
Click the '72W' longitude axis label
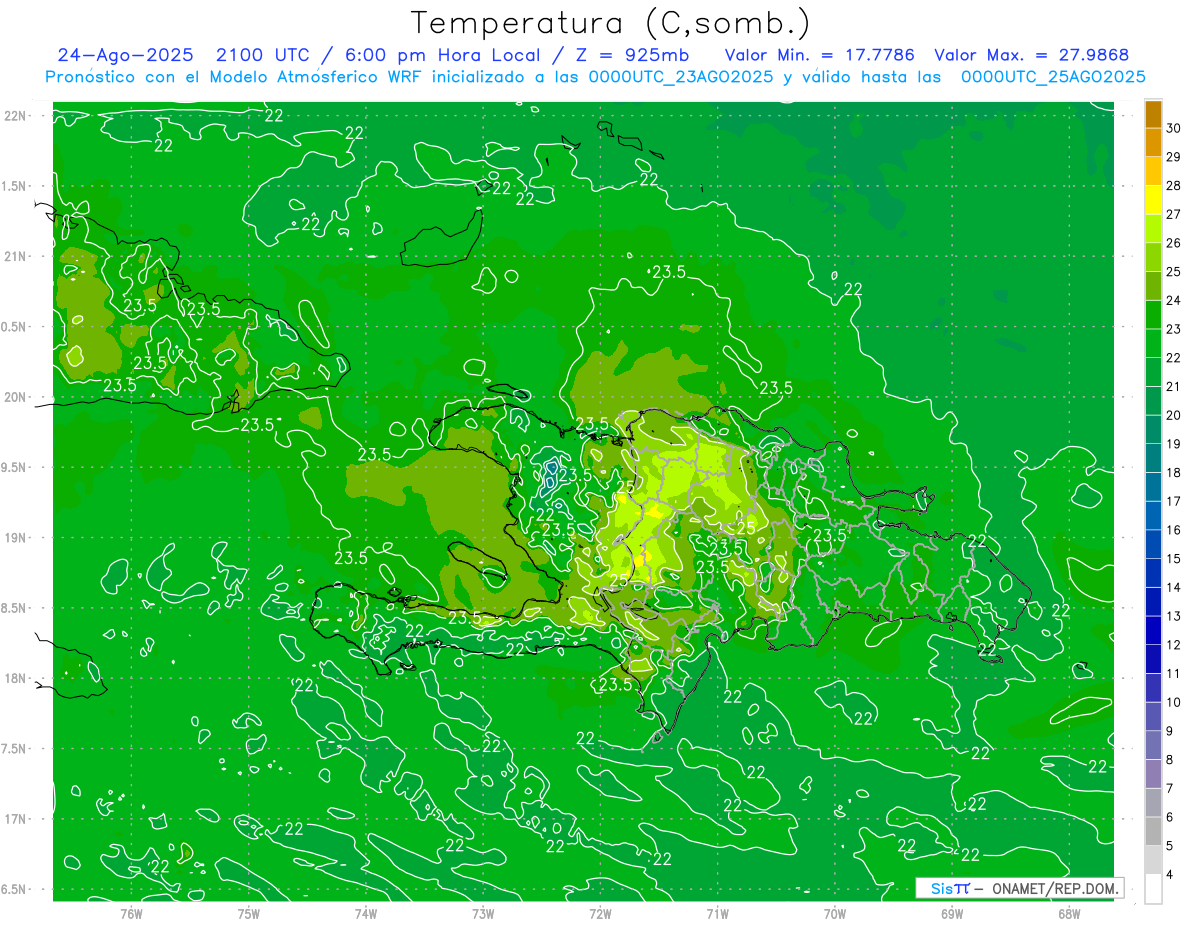click(x=600, y=913)
